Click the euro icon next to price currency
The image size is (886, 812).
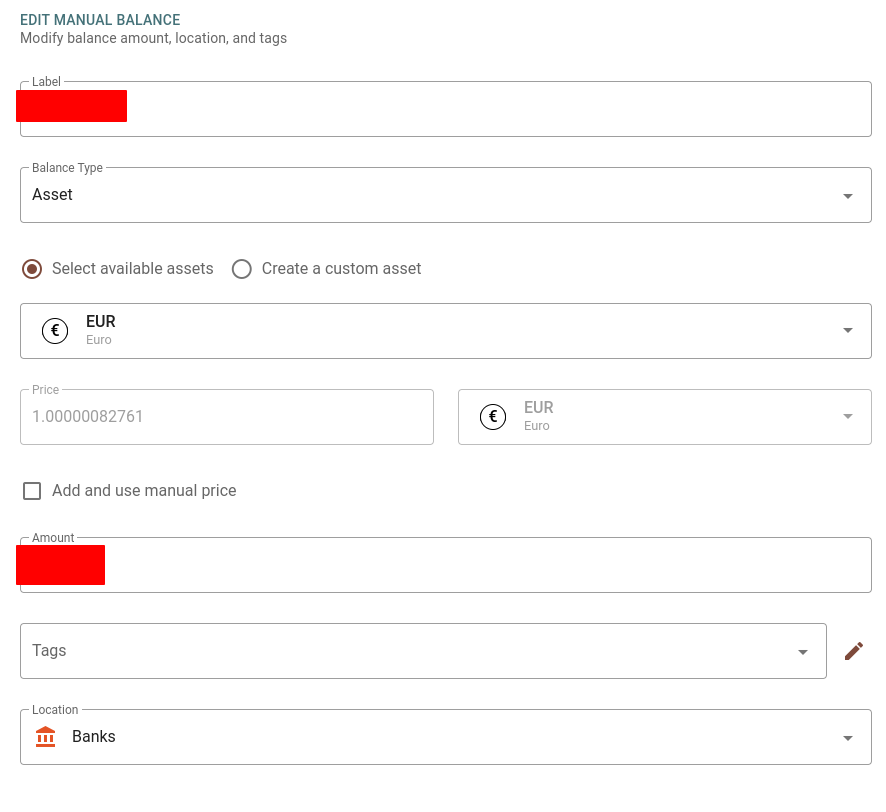[493, 416]
